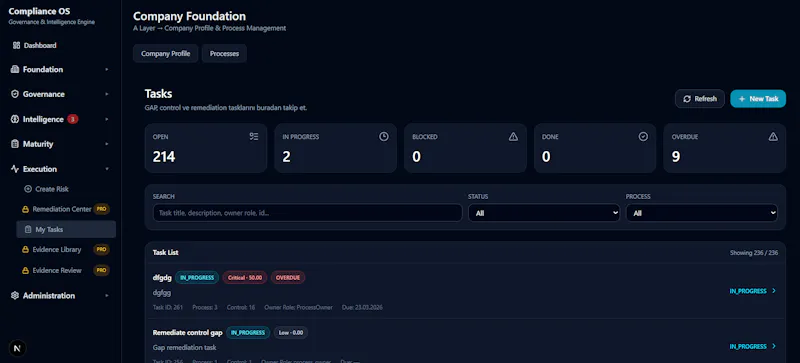The image size is (800, 363).
Task: Click the Showing 236 / 236 counter
Action: click(754, 253)
